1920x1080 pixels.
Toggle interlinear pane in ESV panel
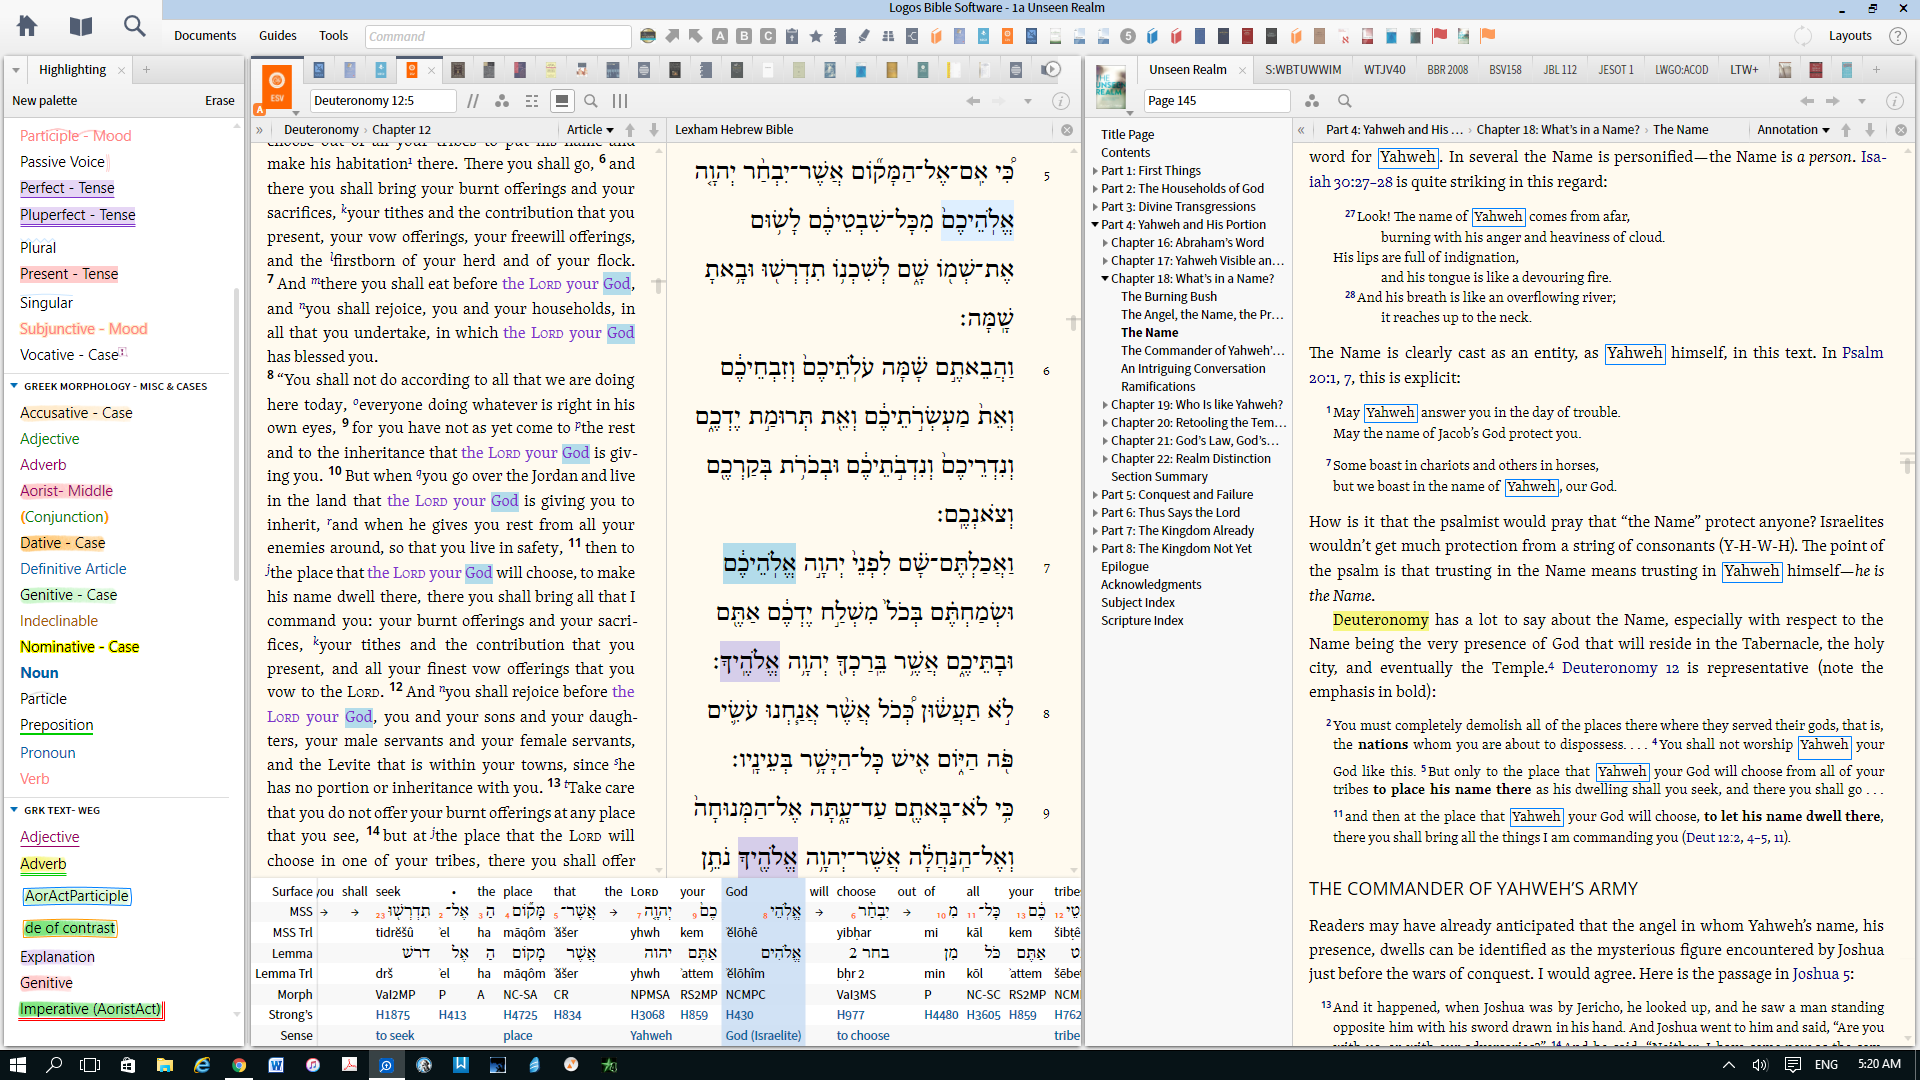(562, 101)
